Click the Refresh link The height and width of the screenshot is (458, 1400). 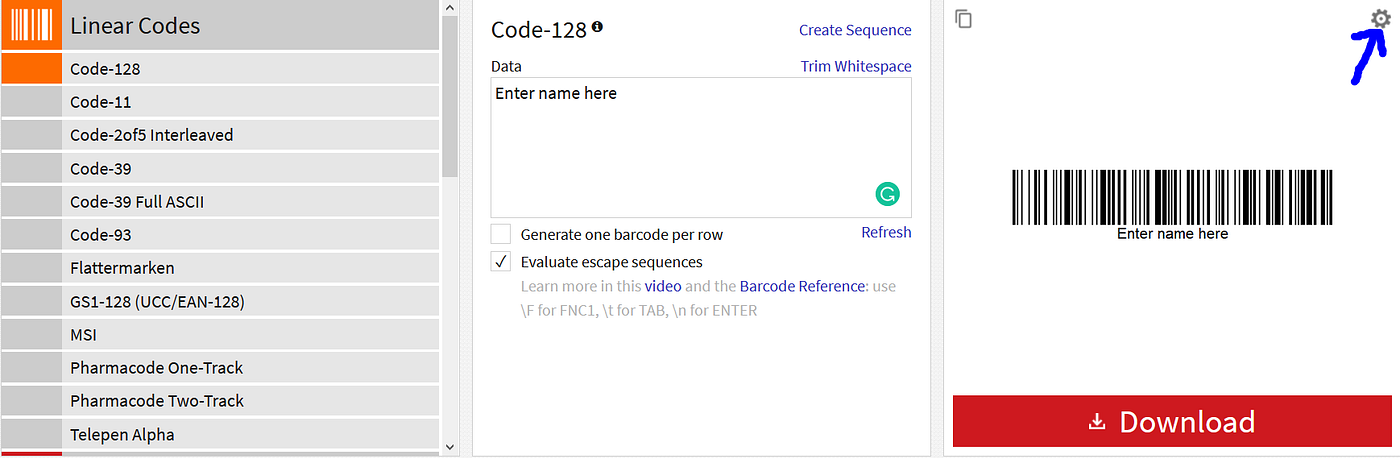[x=886, y=232]
